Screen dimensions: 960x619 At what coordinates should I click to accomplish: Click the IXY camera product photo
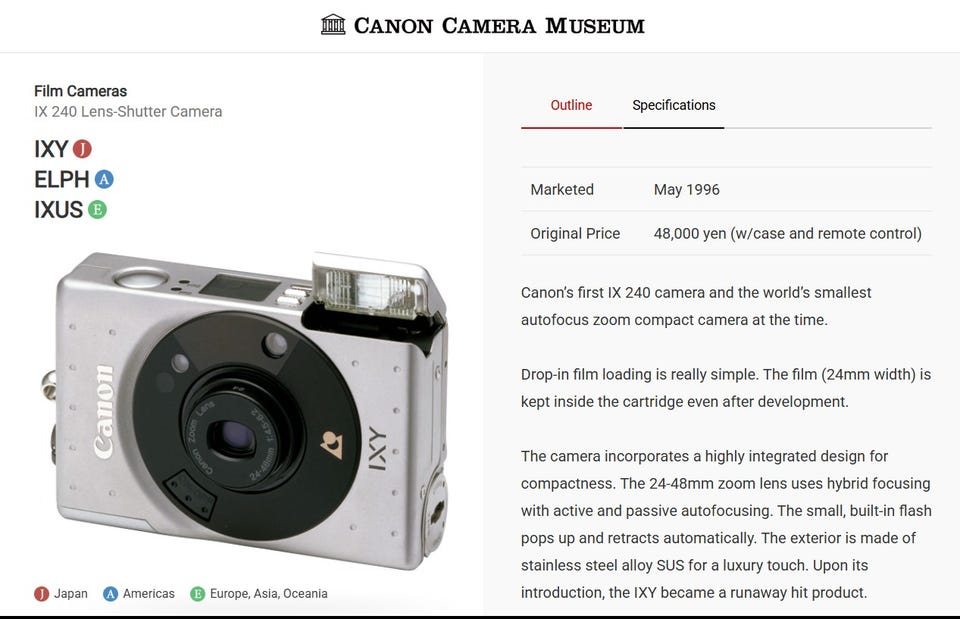[x=245, y=410]
